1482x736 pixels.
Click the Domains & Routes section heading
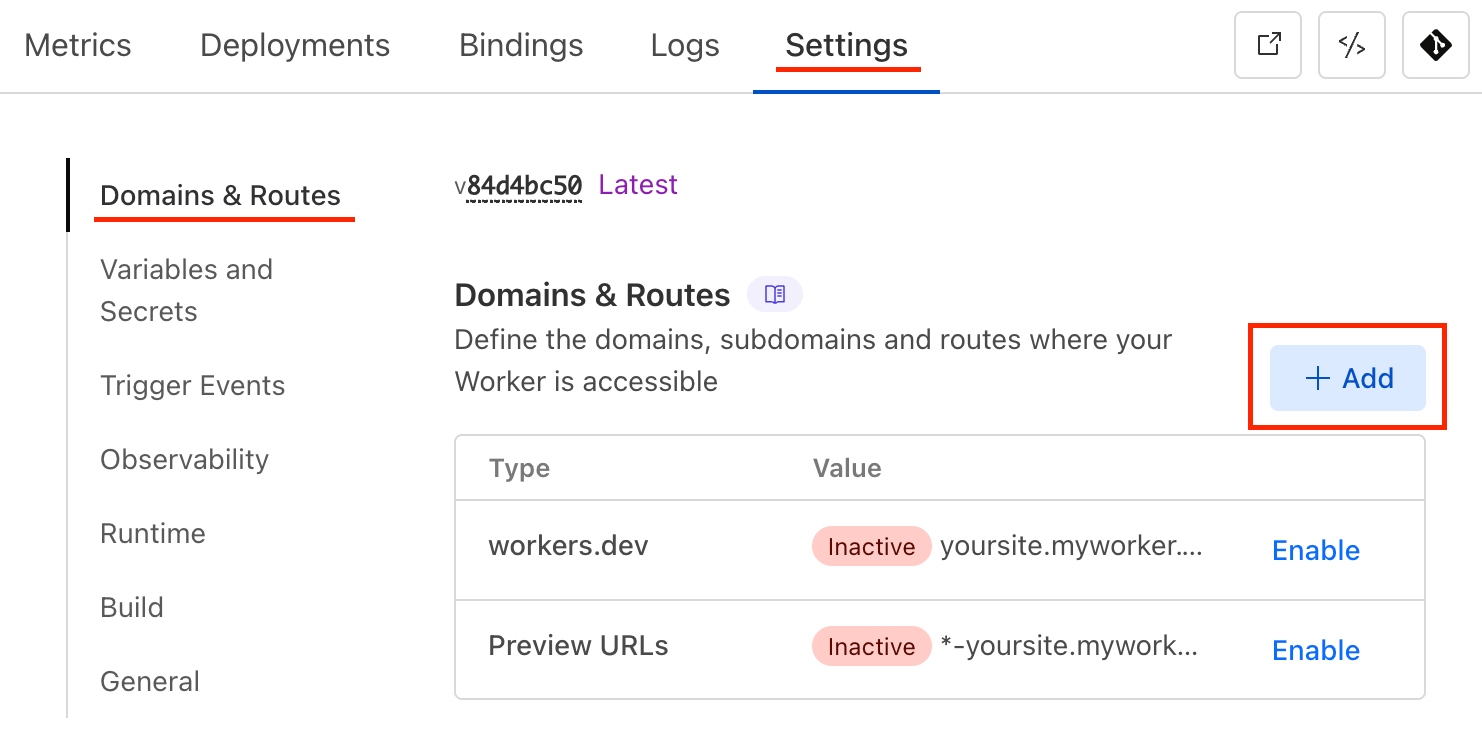pyautogui.click(x=592, y=295)
